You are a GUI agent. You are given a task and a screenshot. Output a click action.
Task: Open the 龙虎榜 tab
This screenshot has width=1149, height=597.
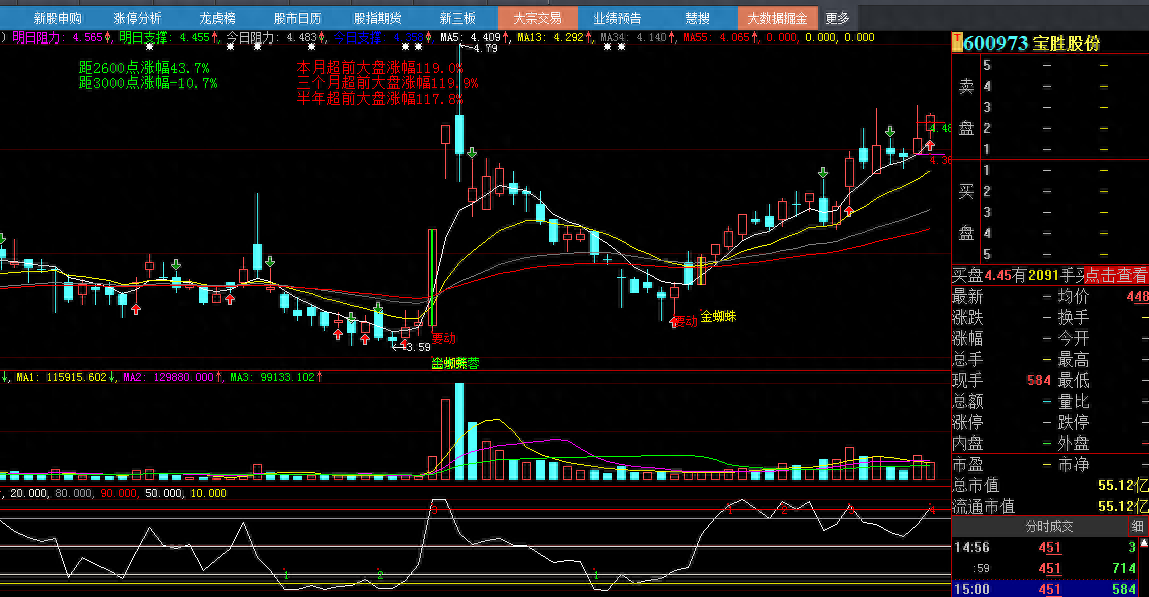(x=217, y=18)
